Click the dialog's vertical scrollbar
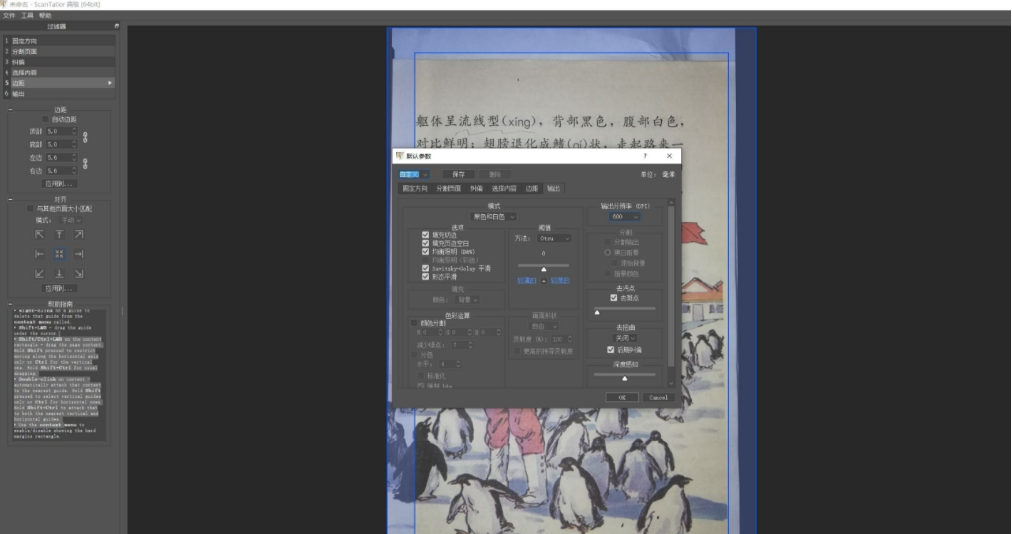The width and height of the screenshot is (1012, 534). coord(671,293)
